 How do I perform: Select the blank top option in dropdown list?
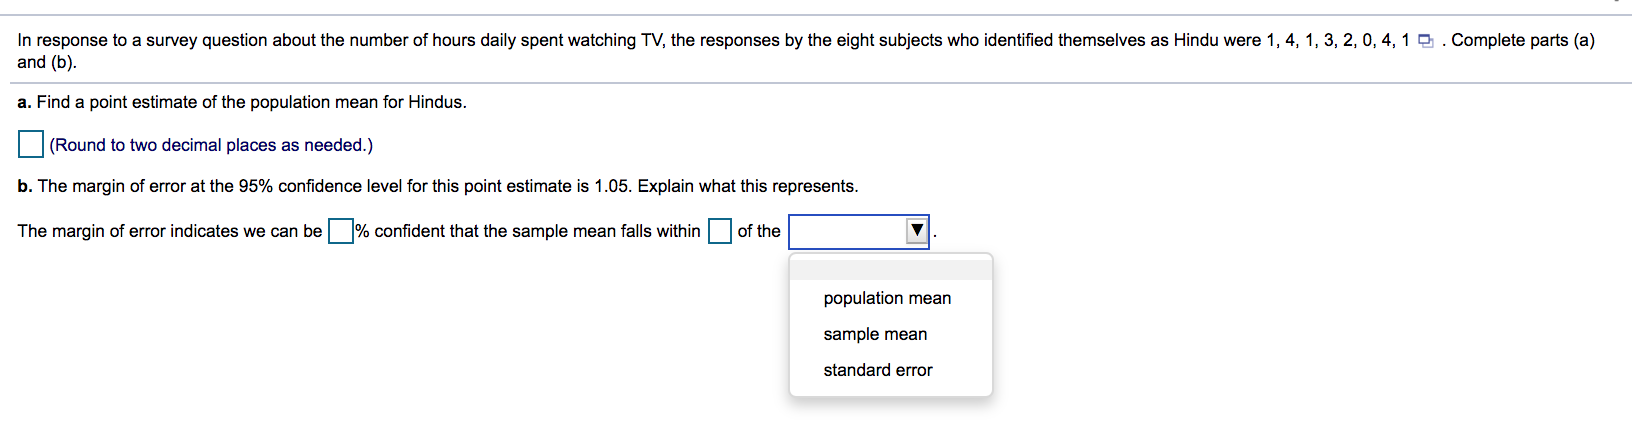click(x=891, y=269)
